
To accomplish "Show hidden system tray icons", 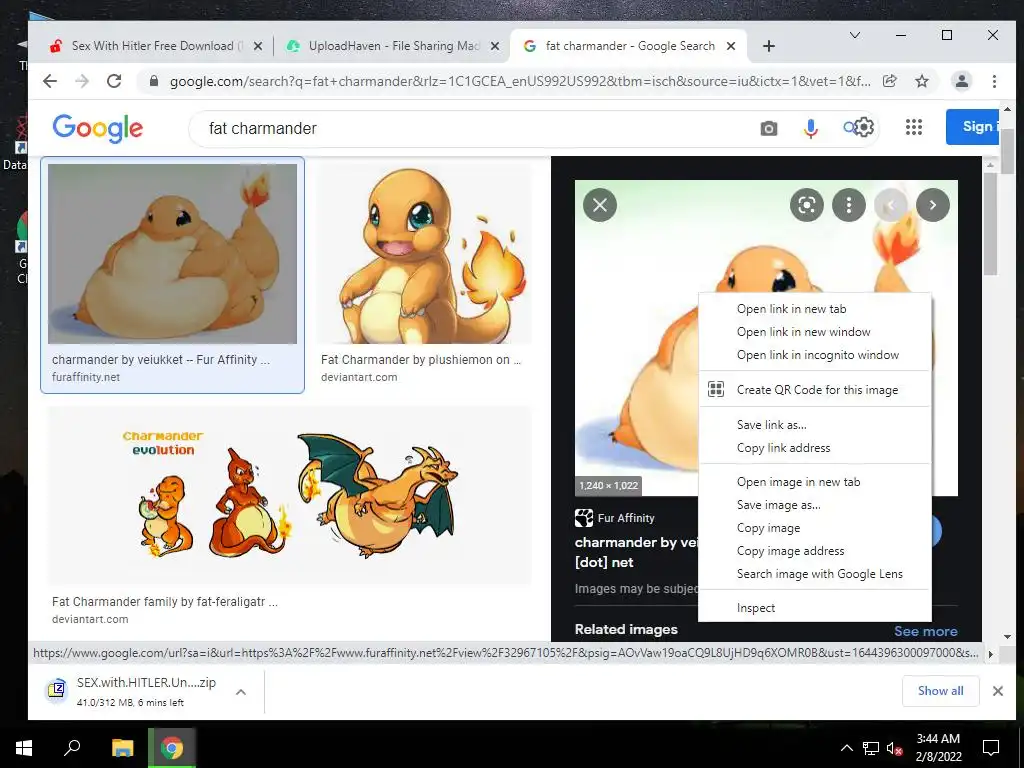I will pos(846,748).
